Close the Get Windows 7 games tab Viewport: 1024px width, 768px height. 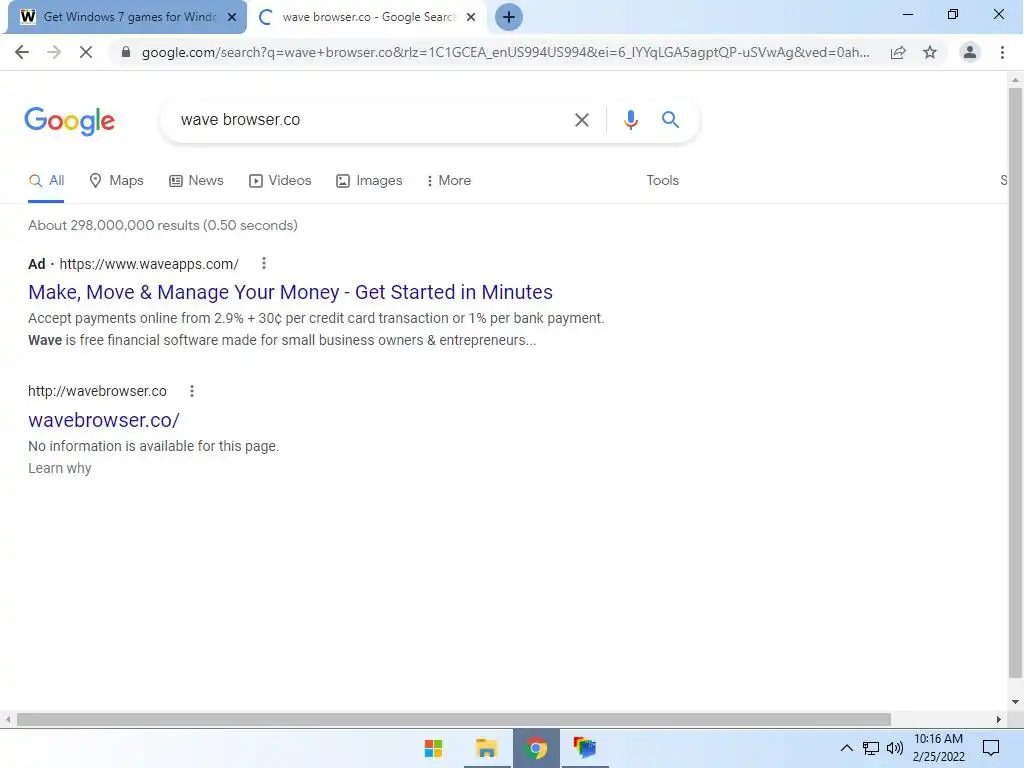[232, 18]
